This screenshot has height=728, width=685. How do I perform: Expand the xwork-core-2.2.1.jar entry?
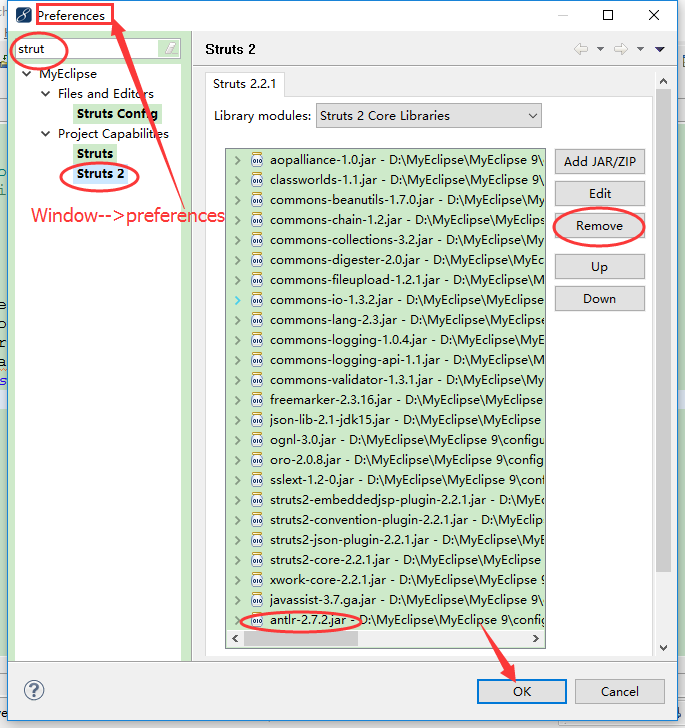coord(237,580)
